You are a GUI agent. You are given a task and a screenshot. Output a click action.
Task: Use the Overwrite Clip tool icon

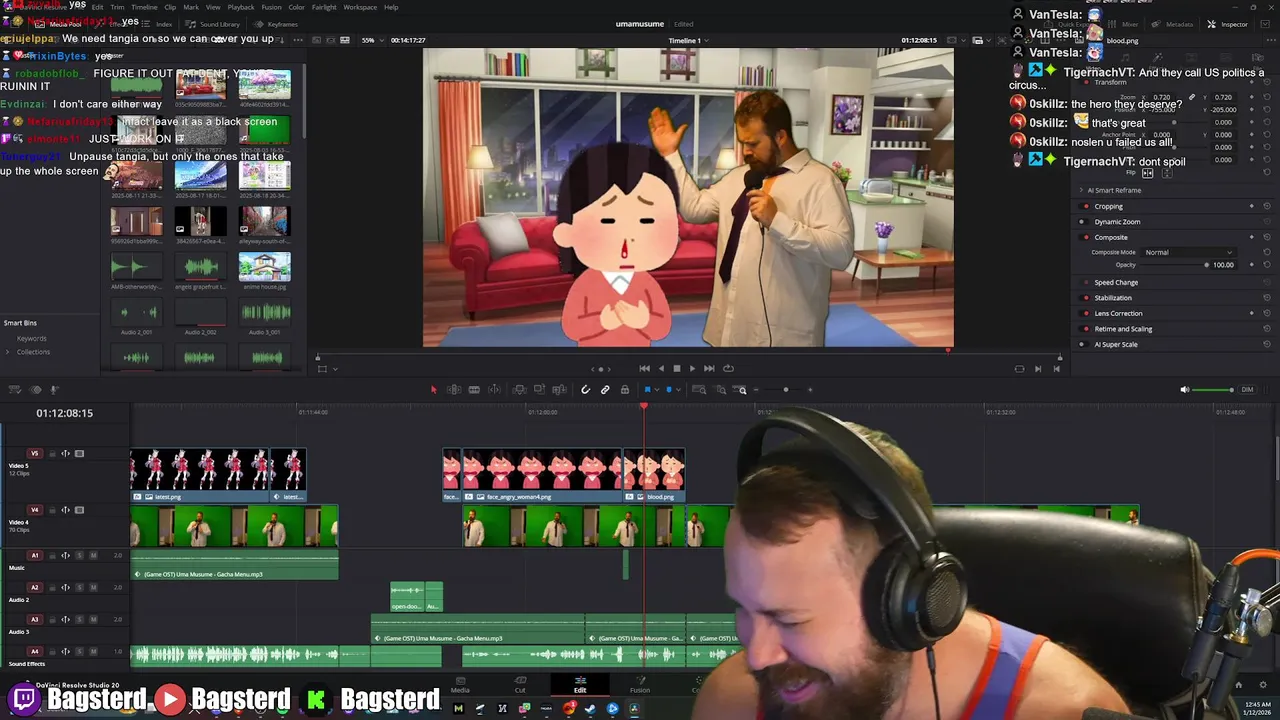[x=539, y=389]
